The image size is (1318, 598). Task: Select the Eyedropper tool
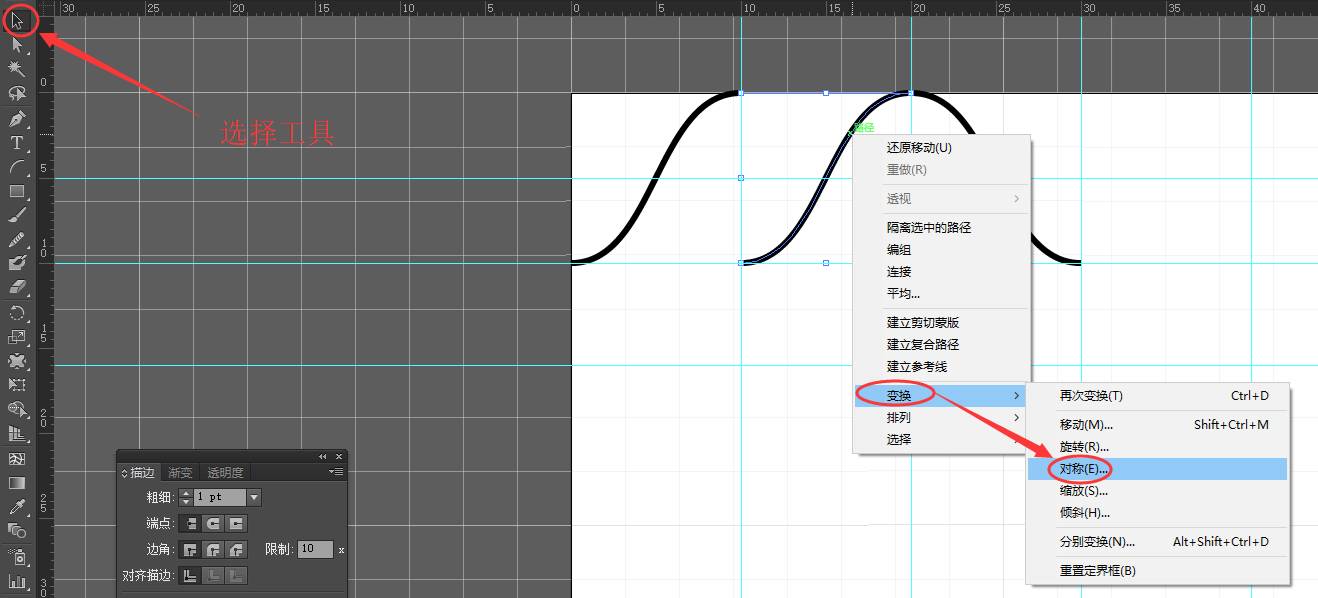17,507
